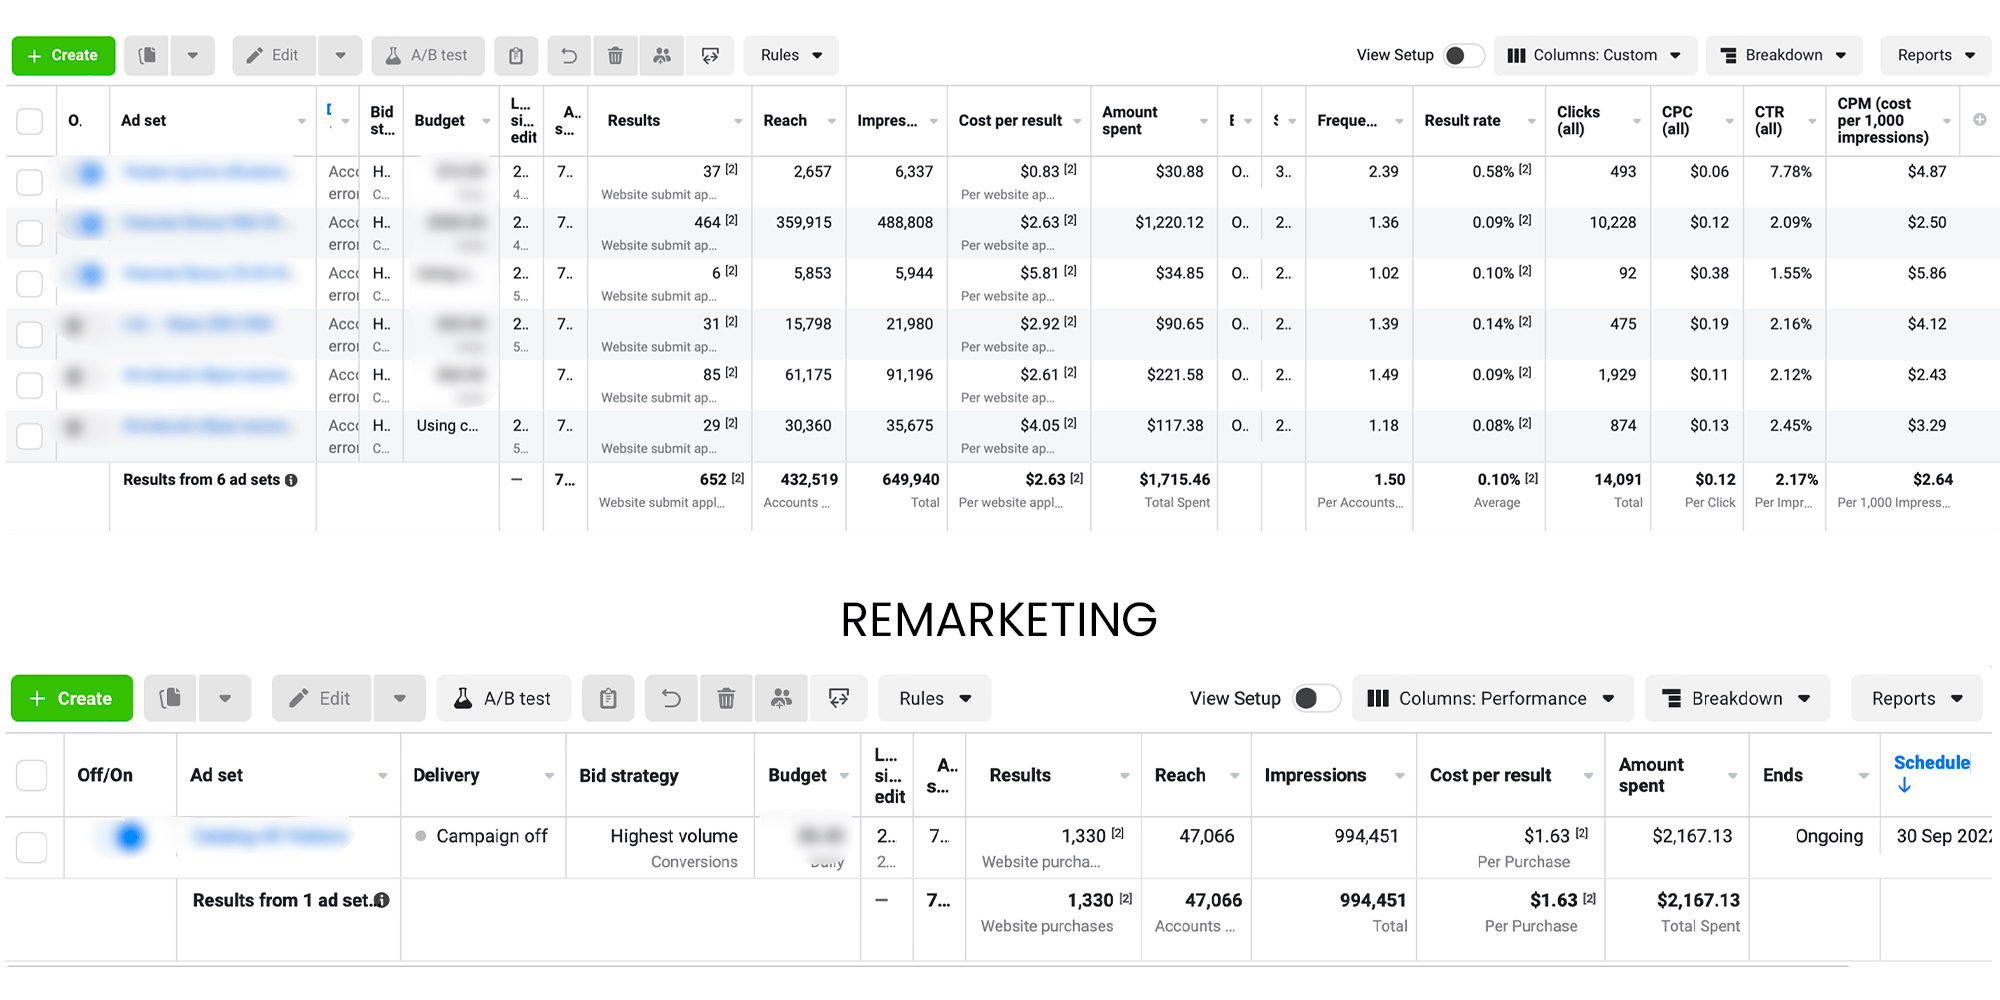Open the Columns: Performance dropdown
The height and width of the screenshot is (1000, 2000).
tap(1491, 698)
